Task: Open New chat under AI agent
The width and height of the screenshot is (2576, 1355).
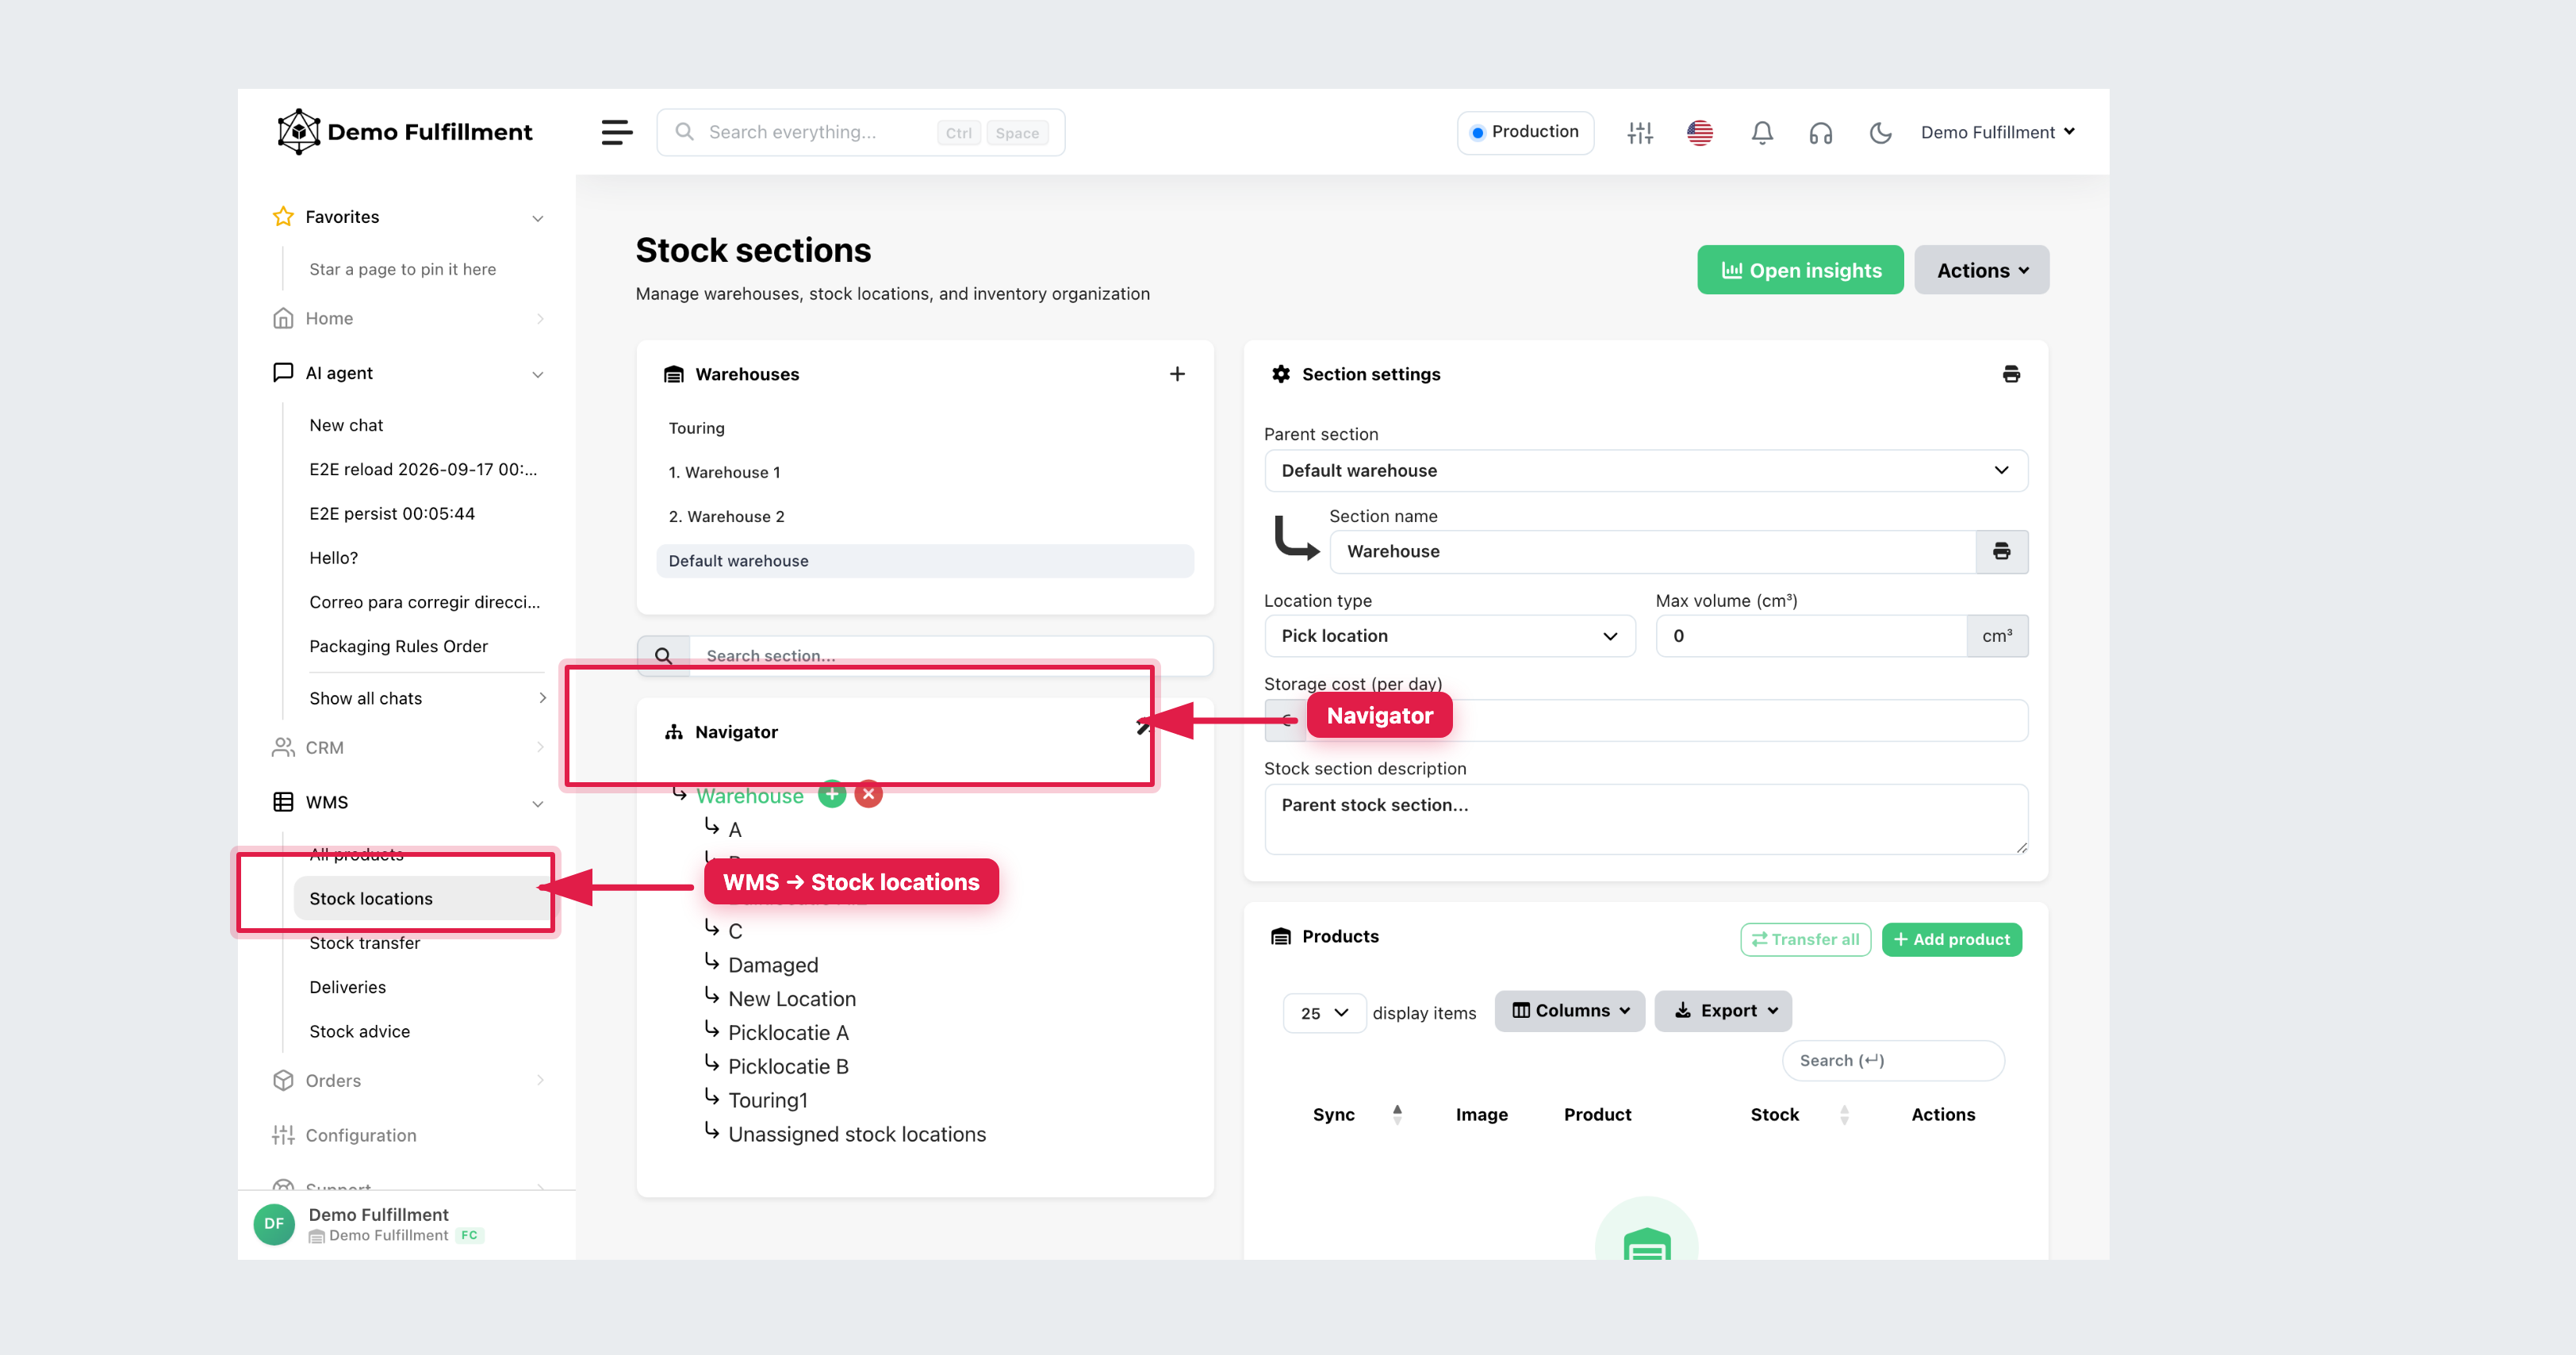Action: click(346, 425)
